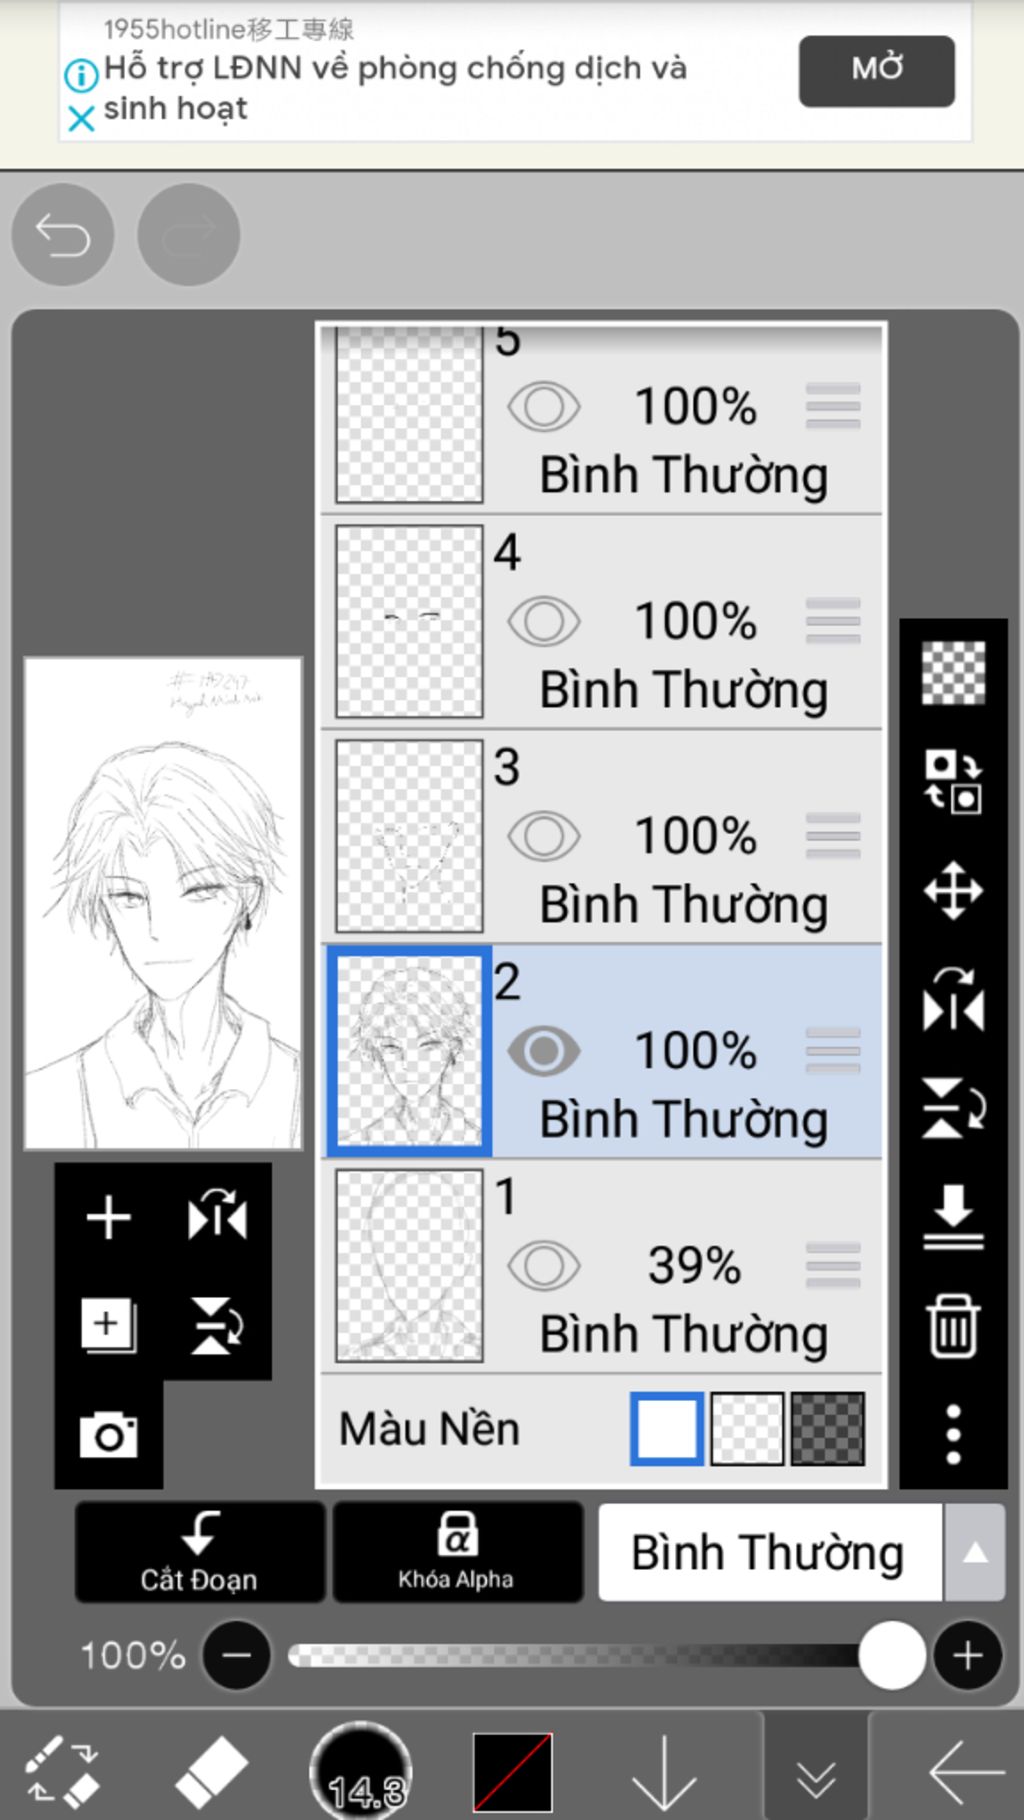This screenshot has width=1024, height=1820.
Task: Tap the trash icon to delete layer
Action: pos(953,1326)
